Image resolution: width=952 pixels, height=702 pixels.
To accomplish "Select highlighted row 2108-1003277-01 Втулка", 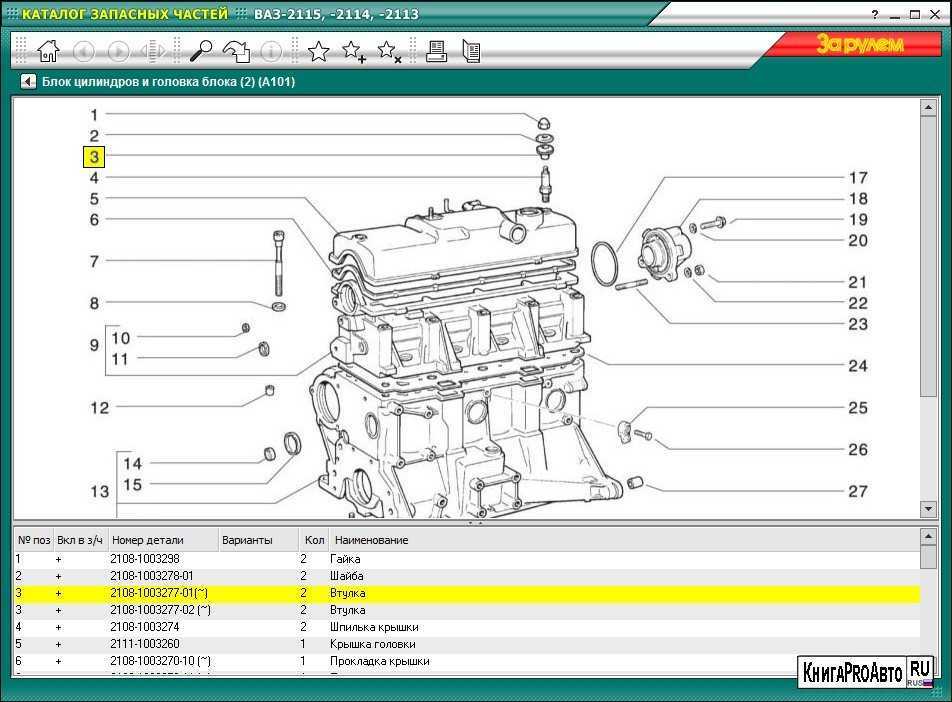I will click(467, 593).
